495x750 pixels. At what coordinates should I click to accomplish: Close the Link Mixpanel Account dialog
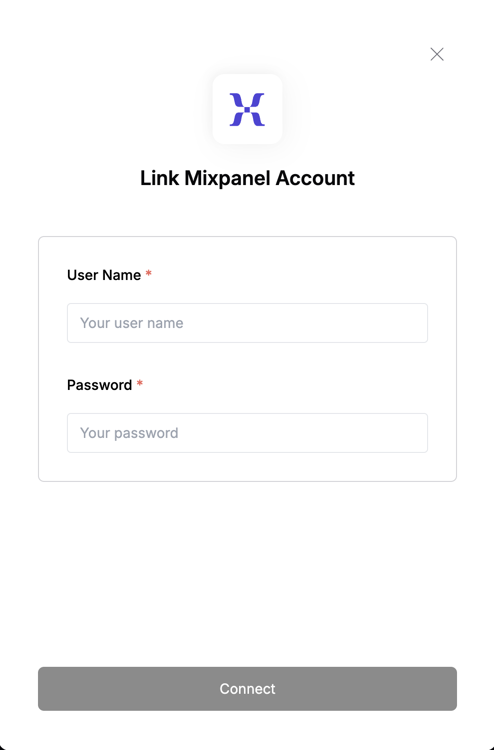(437, 54)
